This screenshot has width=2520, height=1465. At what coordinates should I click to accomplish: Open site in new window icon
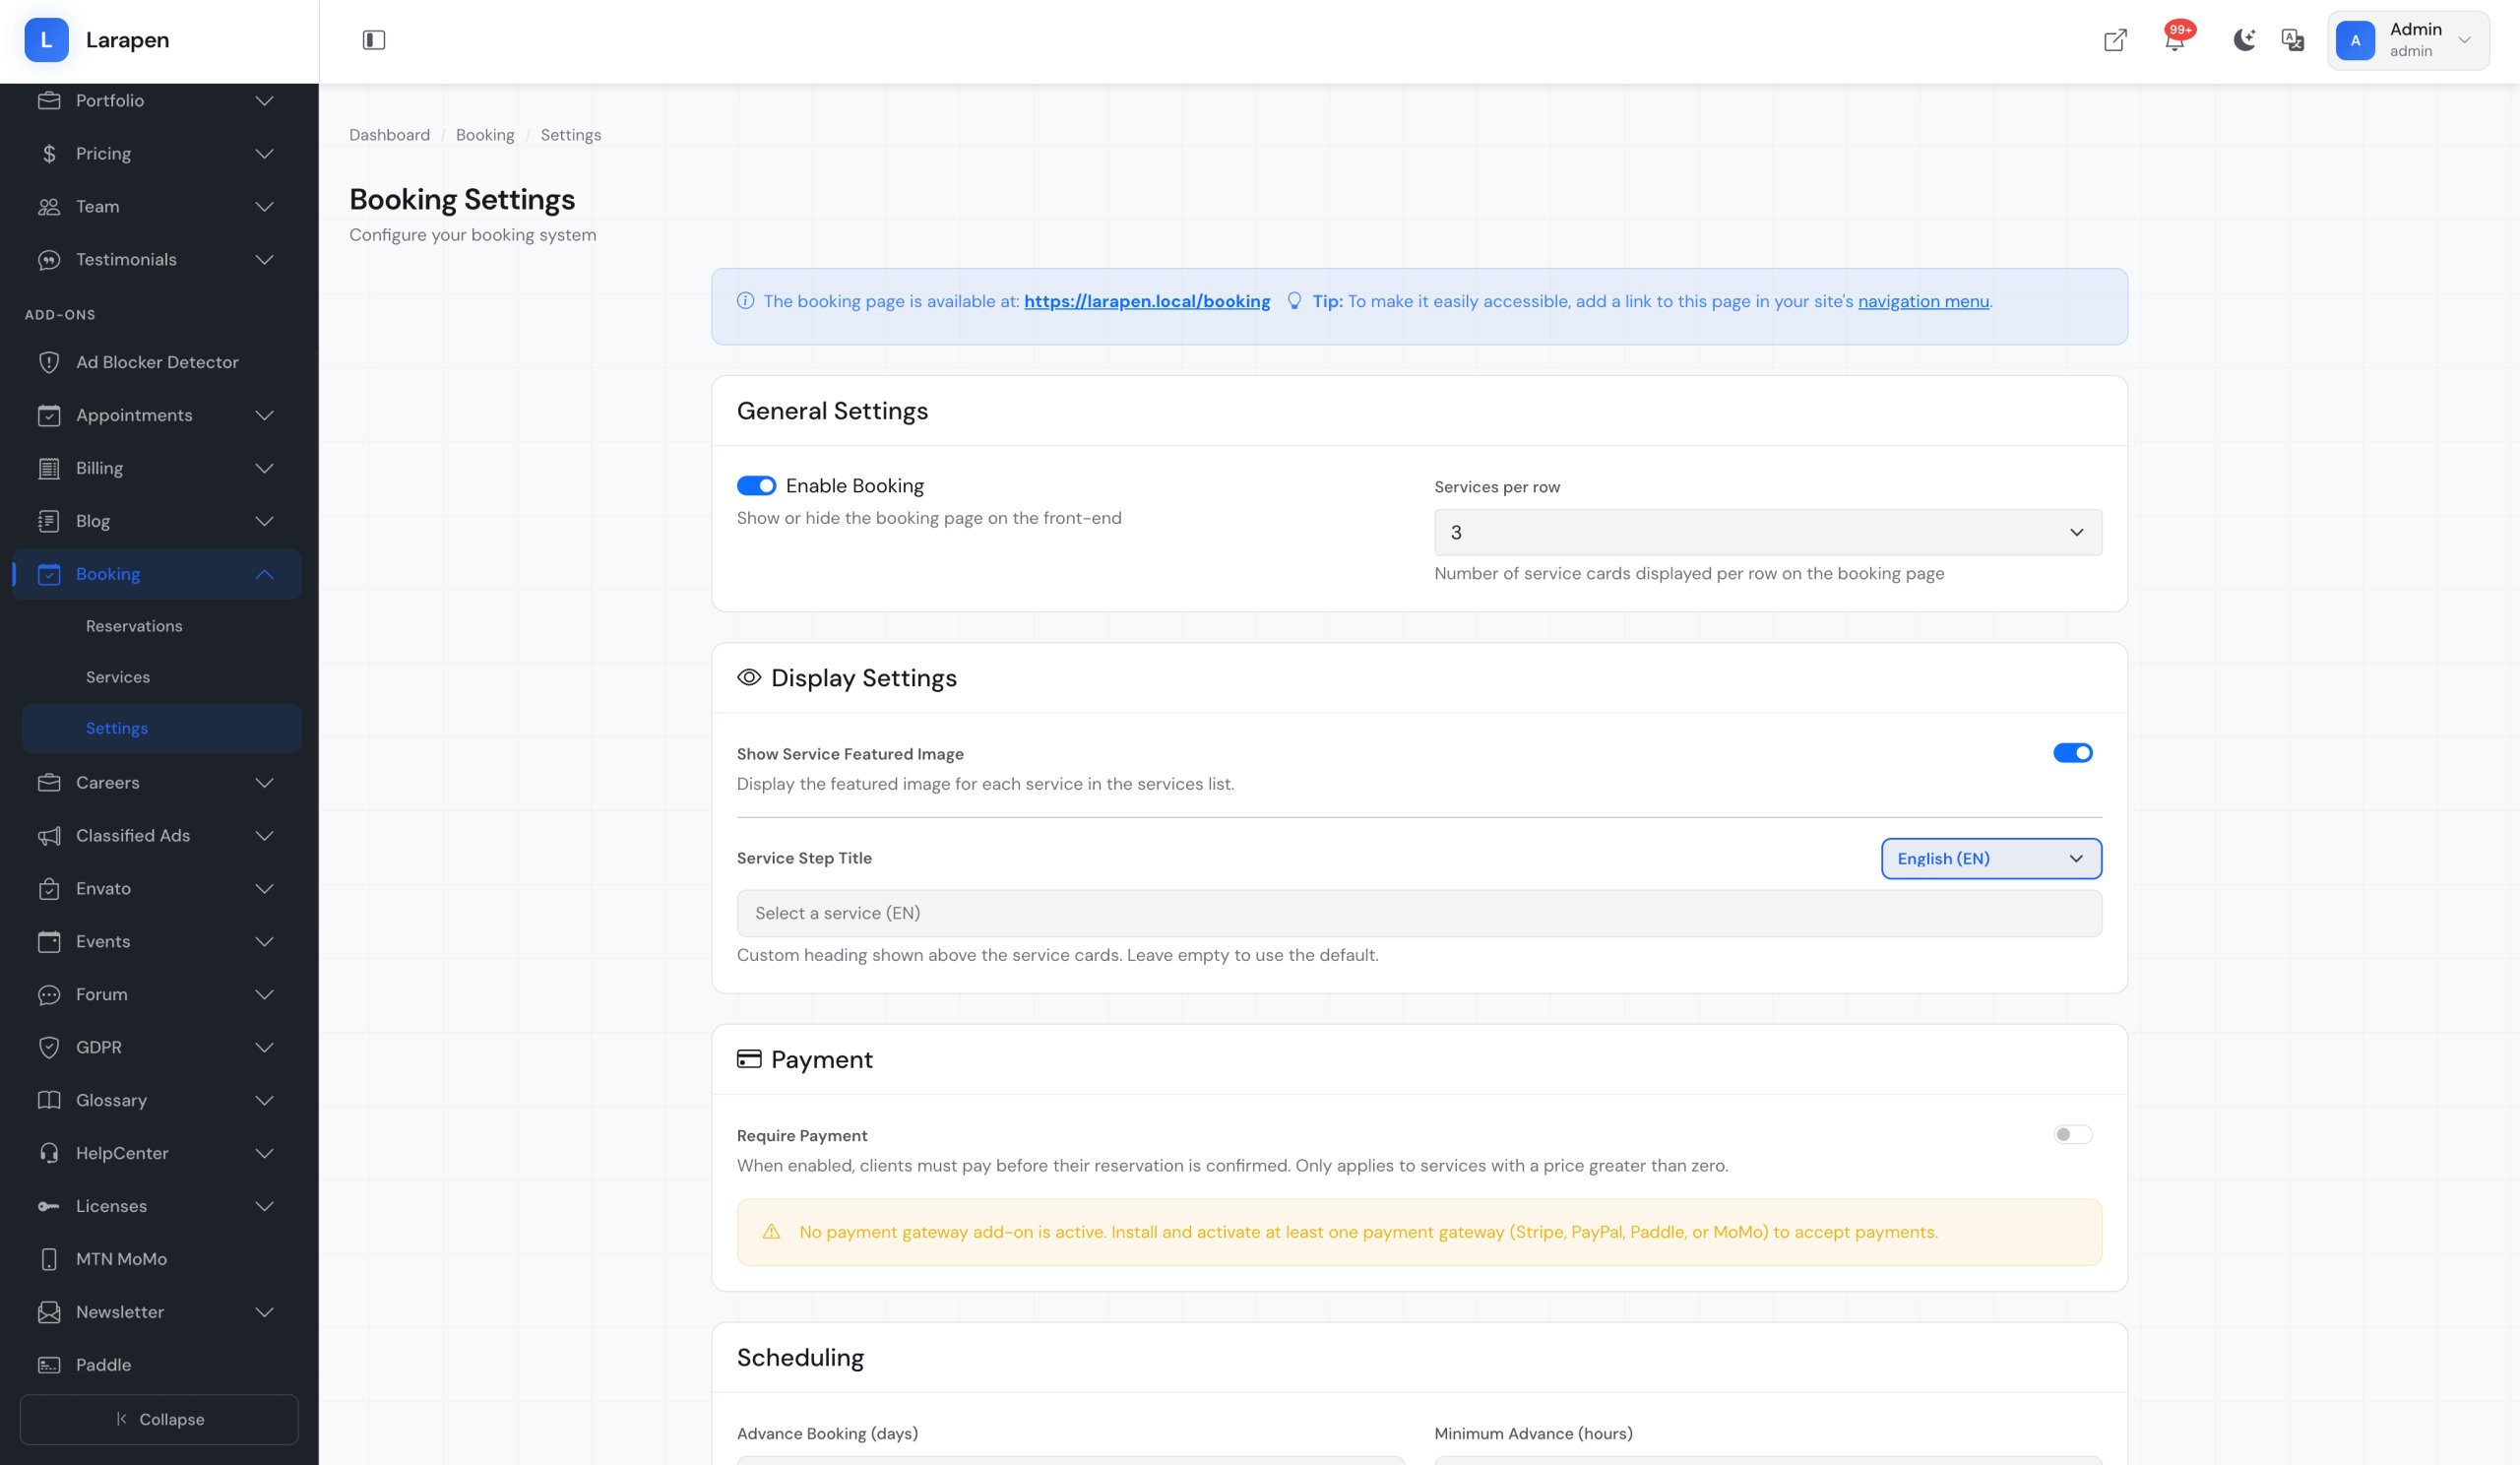point(2115,40)
